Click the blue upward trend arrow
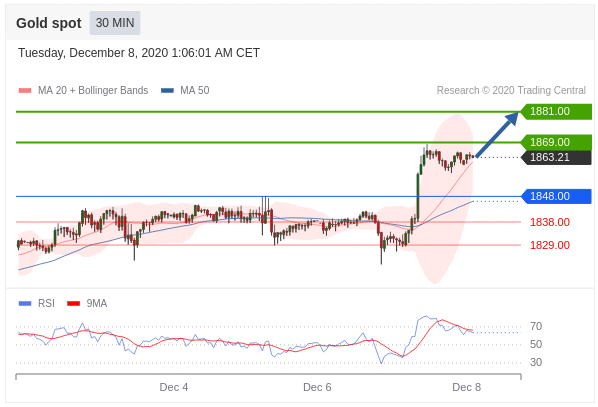This screenshot has width=598, height=407. 497,134
